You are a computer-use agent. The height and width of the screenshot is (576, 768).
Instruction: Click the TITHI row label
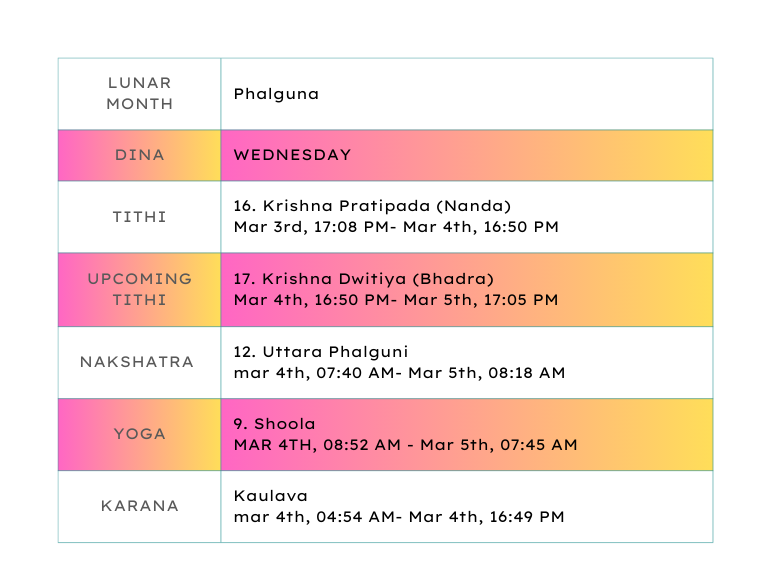139,217
